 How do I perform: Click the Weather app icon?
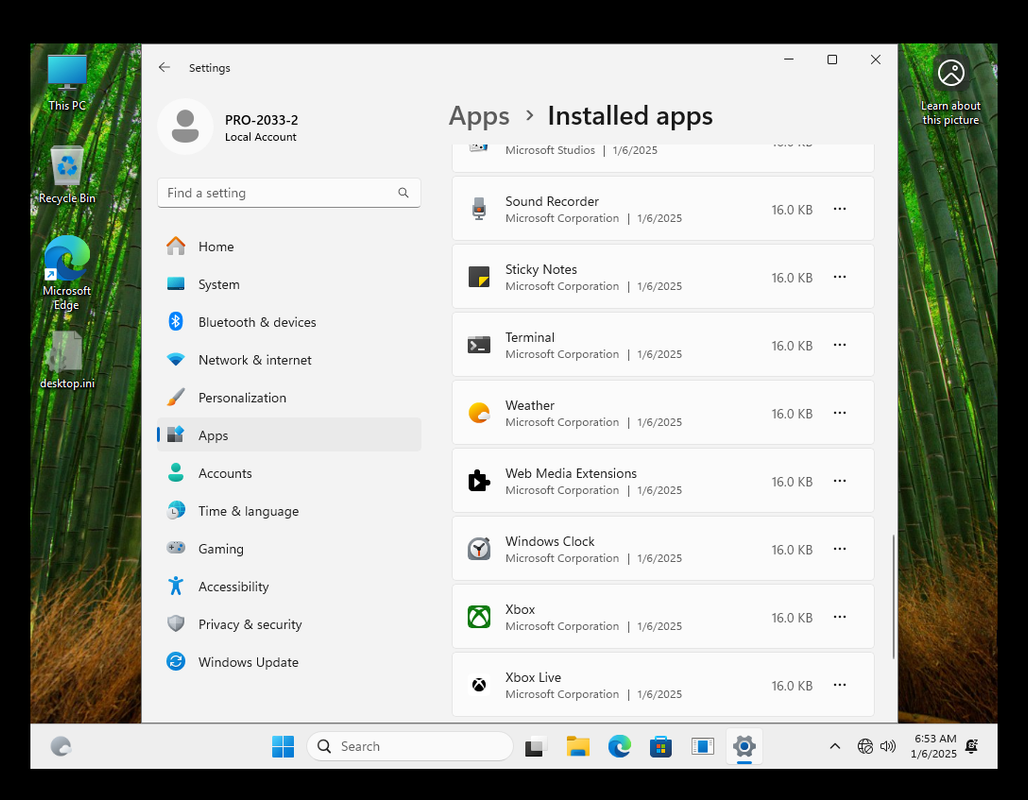479,413
